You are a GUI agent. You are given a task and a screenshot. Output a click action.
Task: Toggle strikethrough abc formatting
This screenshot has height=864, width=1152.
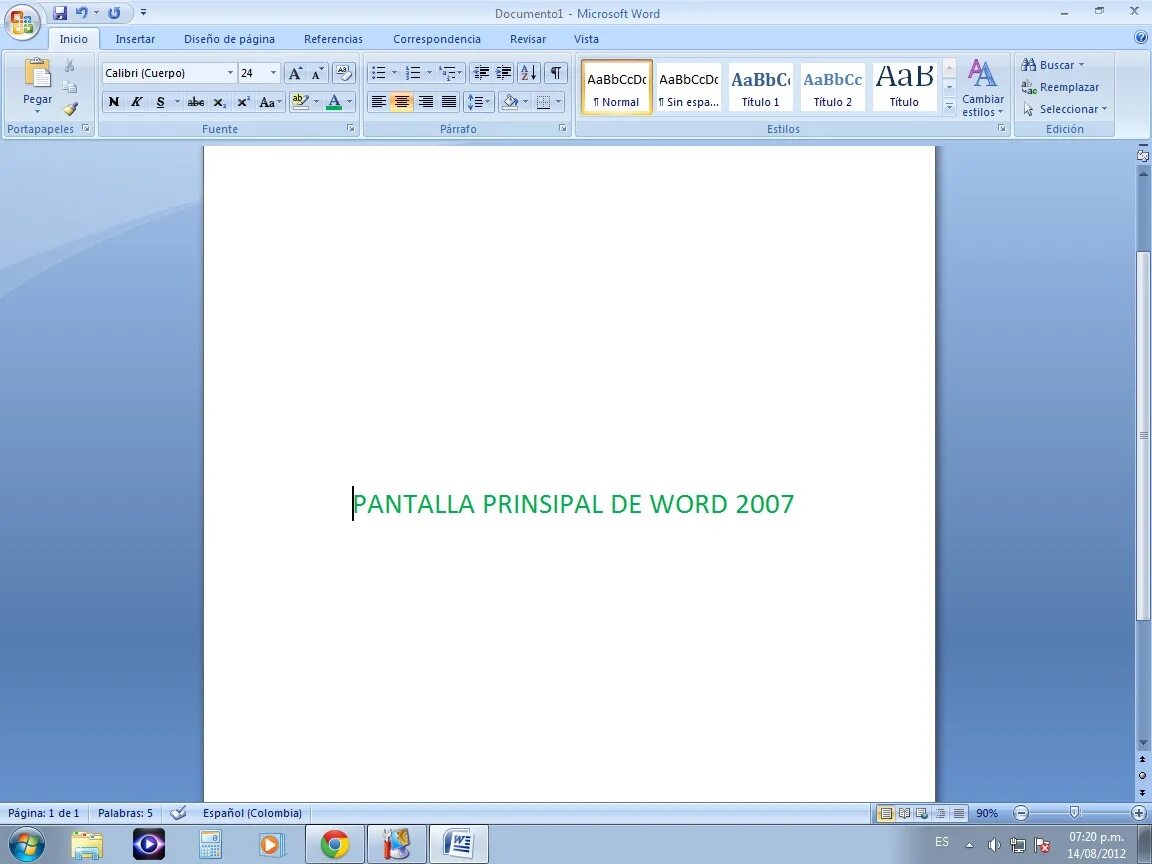pyautogui.click(x=195, y=102)
